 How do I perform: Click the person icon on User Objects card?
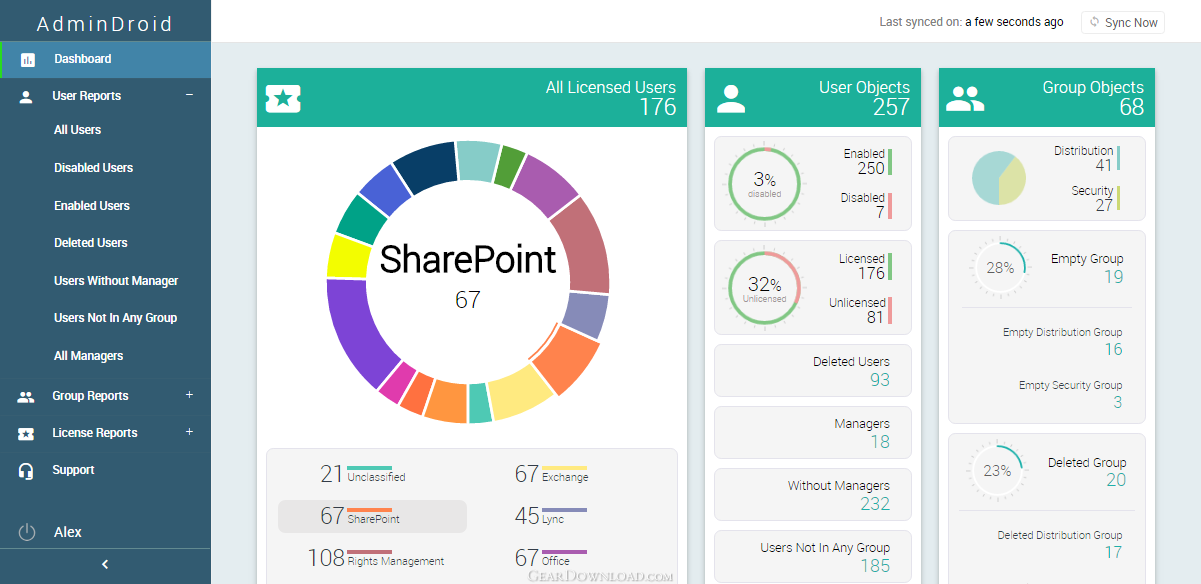[x=731, y=98]
